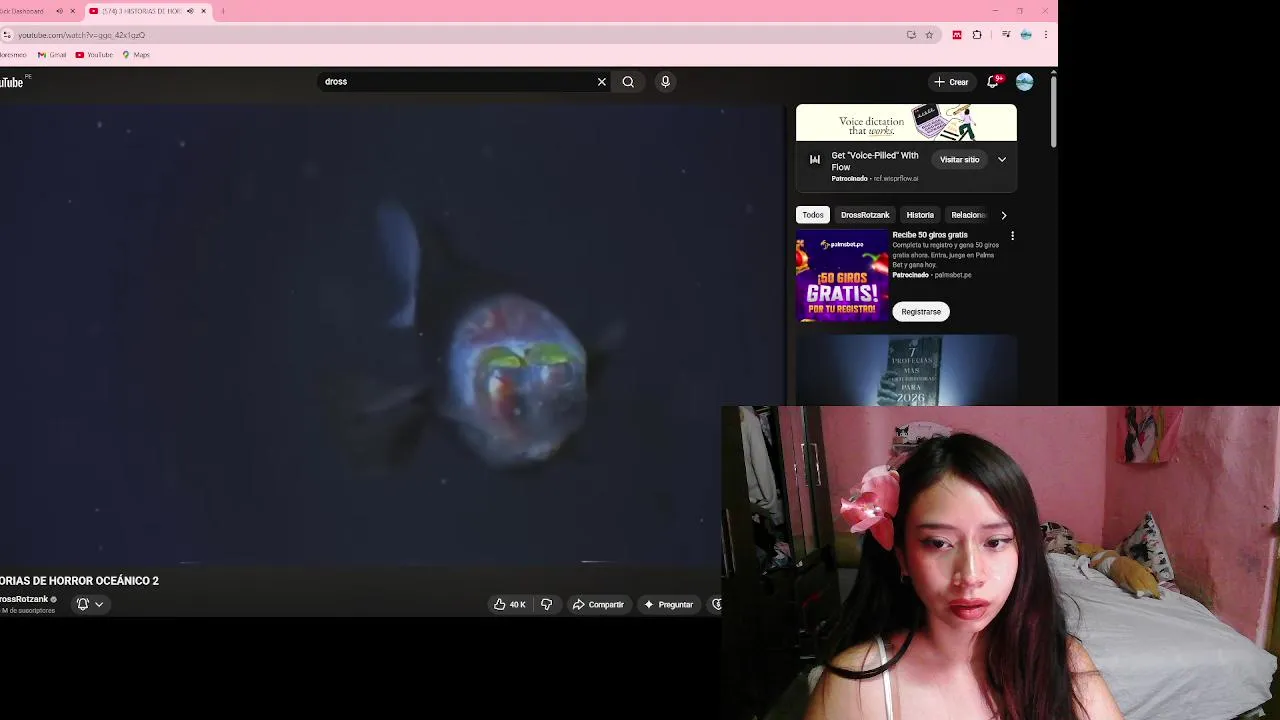This screenshot has height=720, width=1280.
Task: Open the YouTube account avatar menu
Action: 1024,82
